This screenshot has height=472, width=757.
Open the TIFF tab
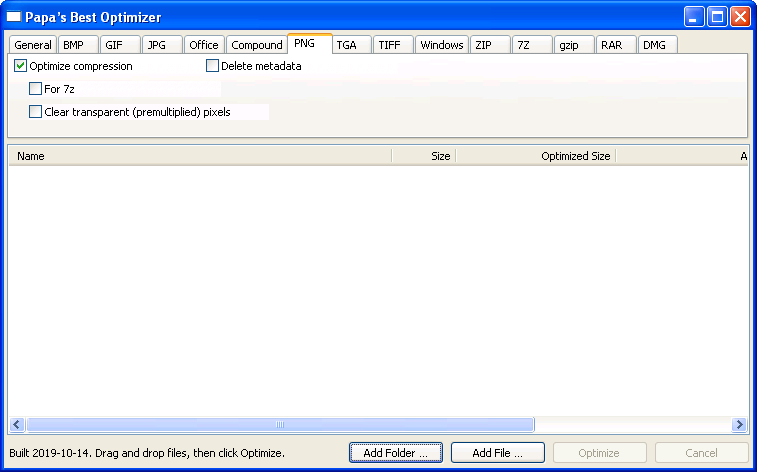pyautogui.click(x=389, y=45)
